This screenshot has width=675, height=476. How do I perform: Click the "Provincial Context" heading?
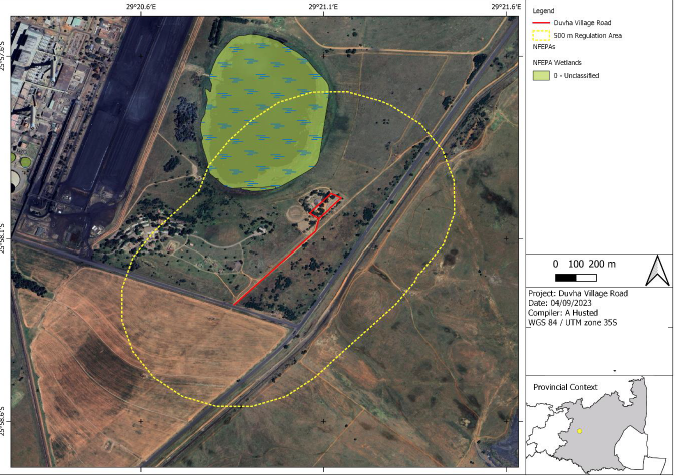[565, 387]
